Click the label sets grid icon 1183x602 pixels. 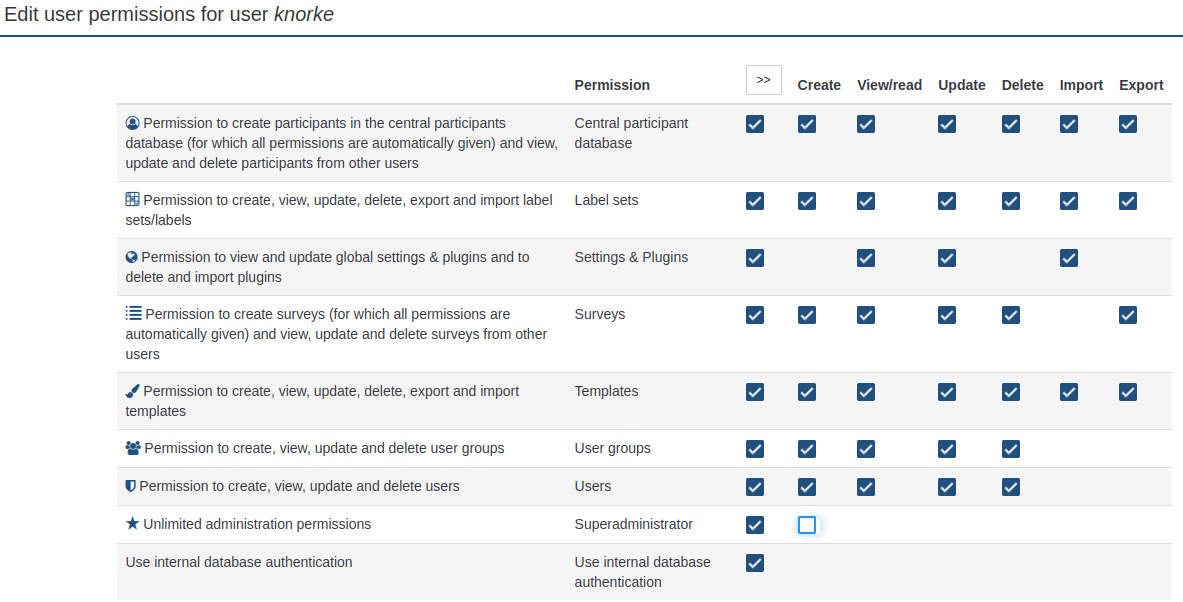click(132, 200)
